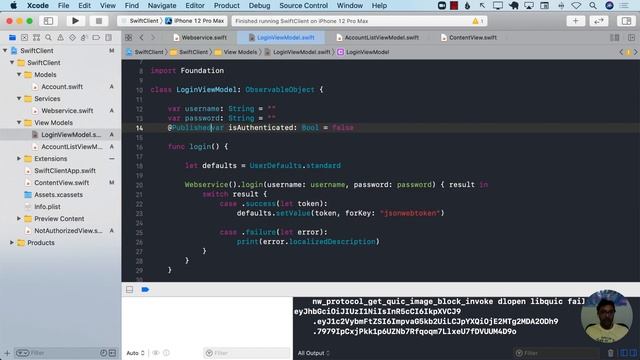Run the SwiftClient app with the play button
640x360 pixels.
click(x=76, y=21)
